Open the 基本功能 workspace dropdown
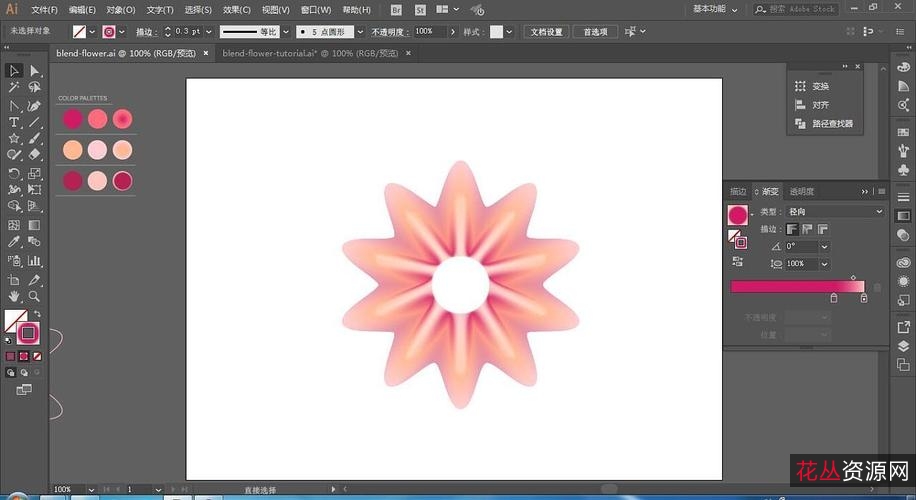The height and width of the screenshot is (500, 916). pyautogui.click(x=715, y=9)
